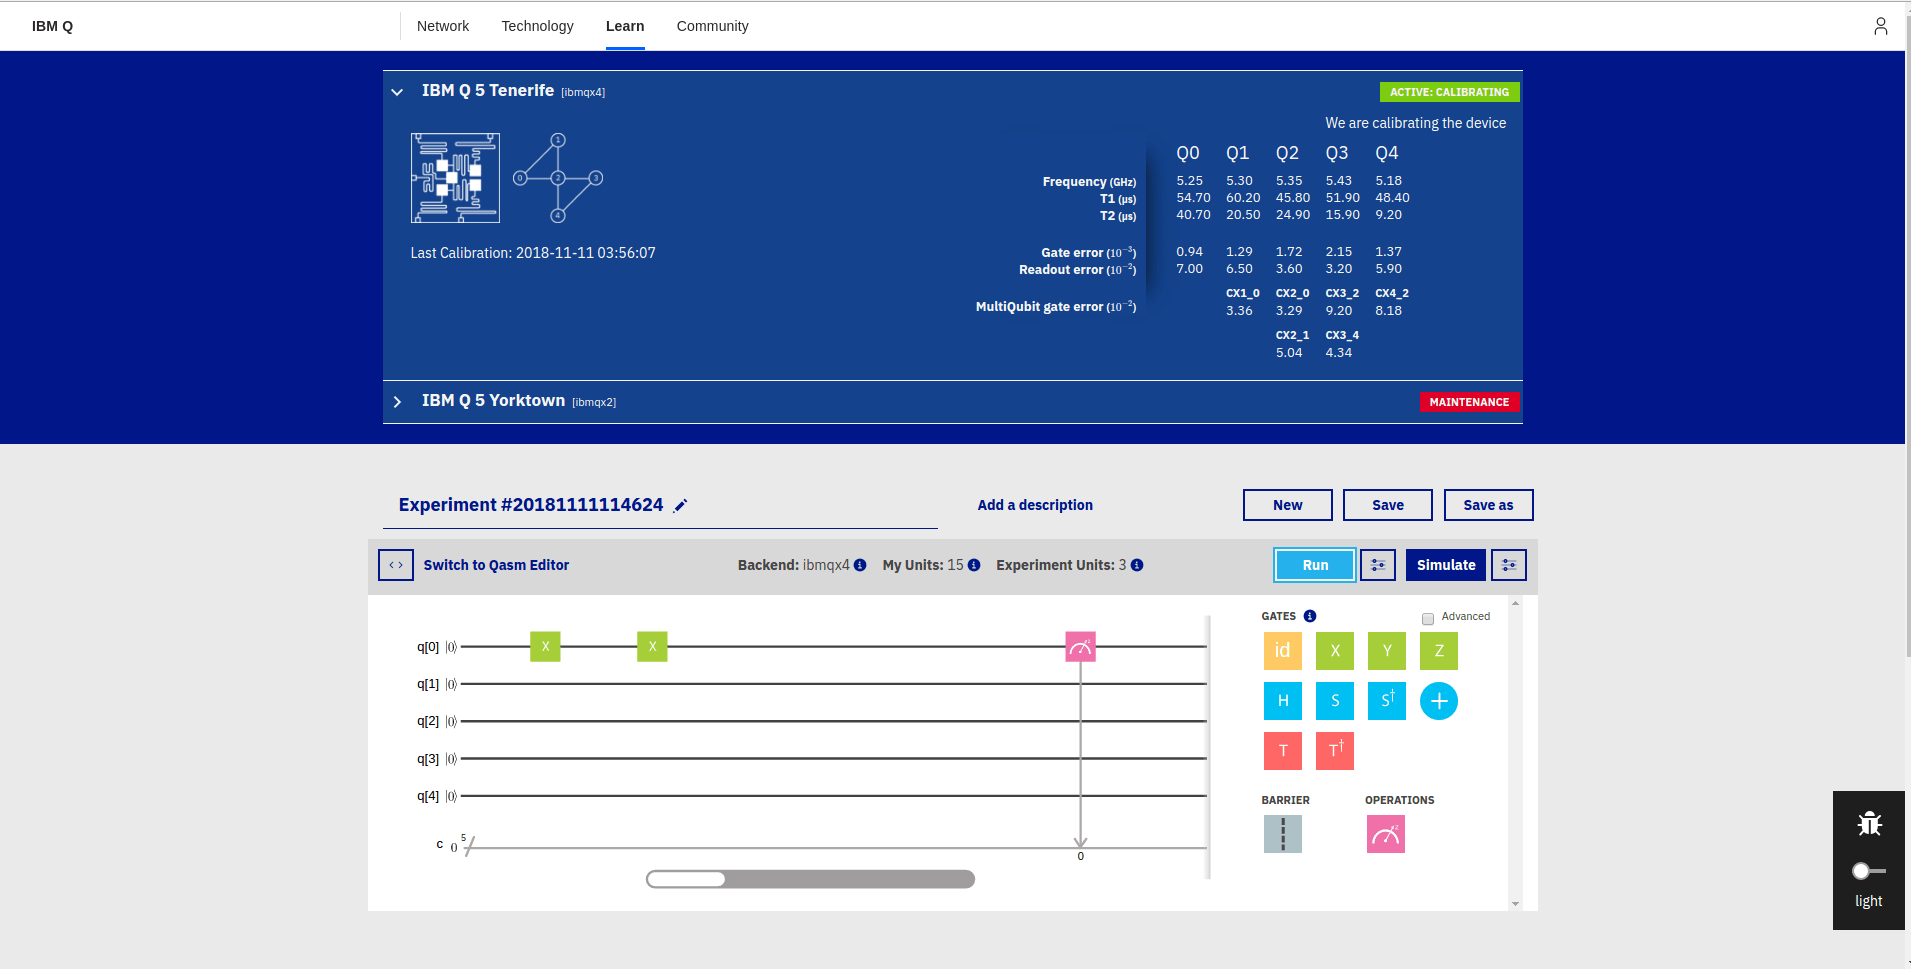1911x969 pixels.
Task: Select the Hadamard (H) gate
Action: 1282,700
